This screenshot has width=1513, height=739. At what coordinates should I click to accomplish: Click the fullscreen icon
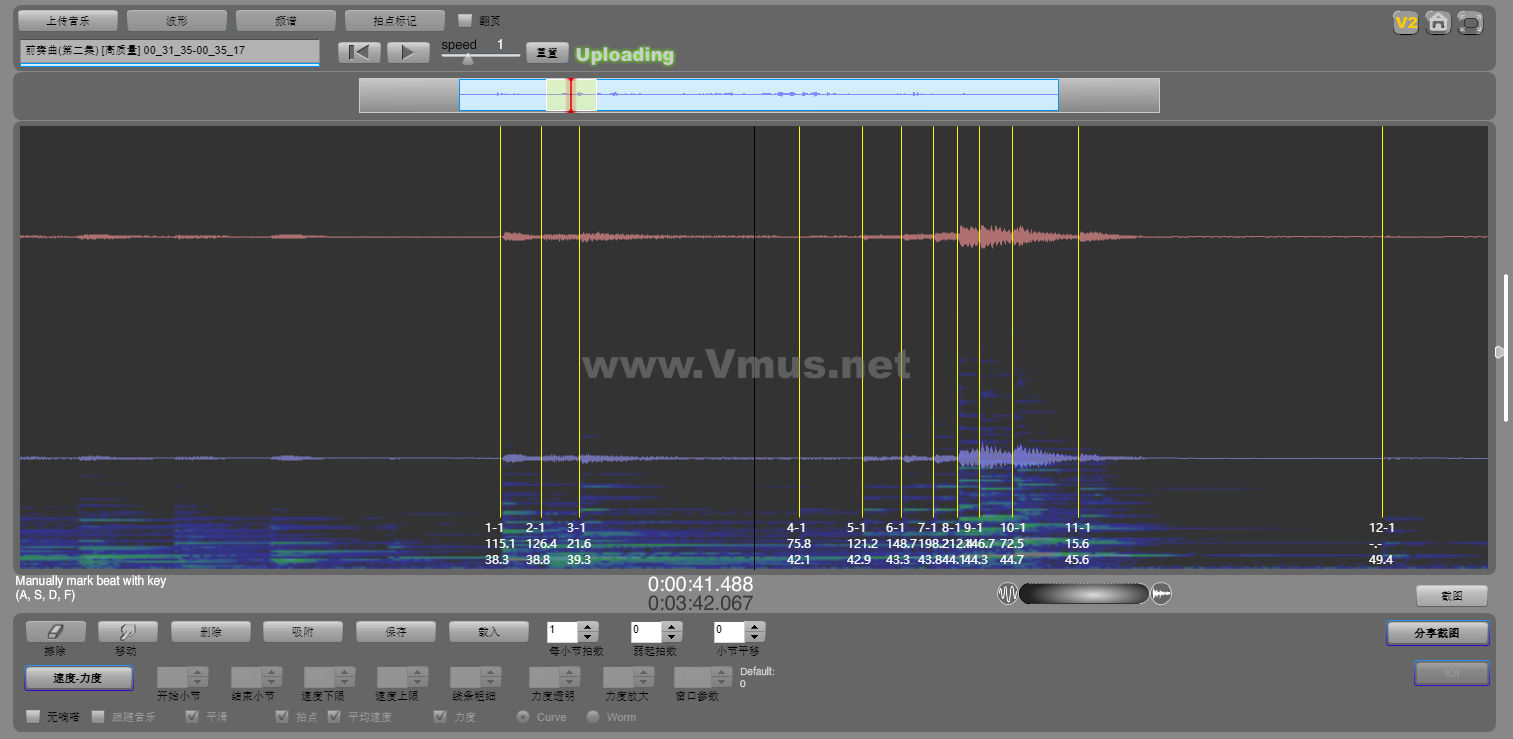click(1470, 23)
